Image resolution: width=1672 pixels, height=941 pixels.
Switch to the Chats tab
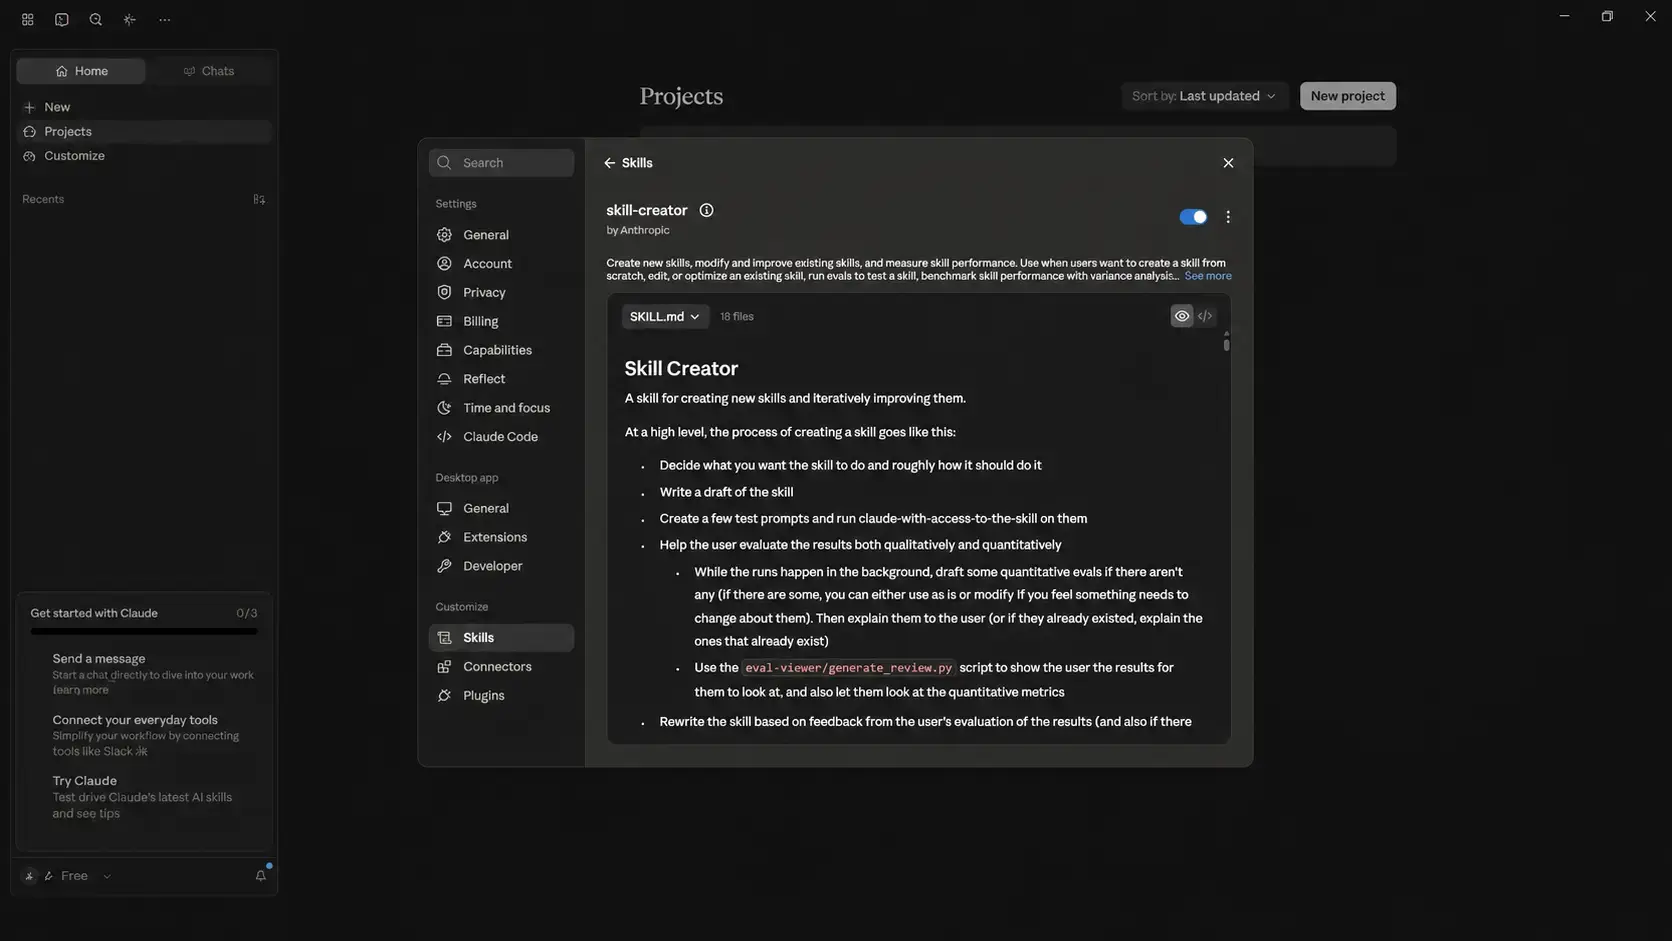point(209,71)
